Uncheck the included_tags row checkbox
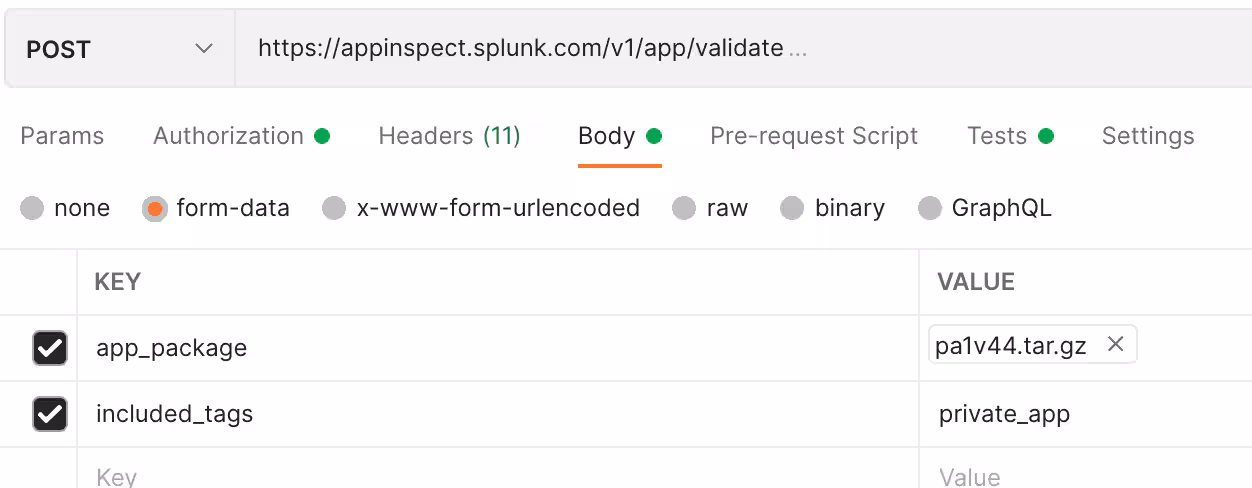 pos(50,414)
